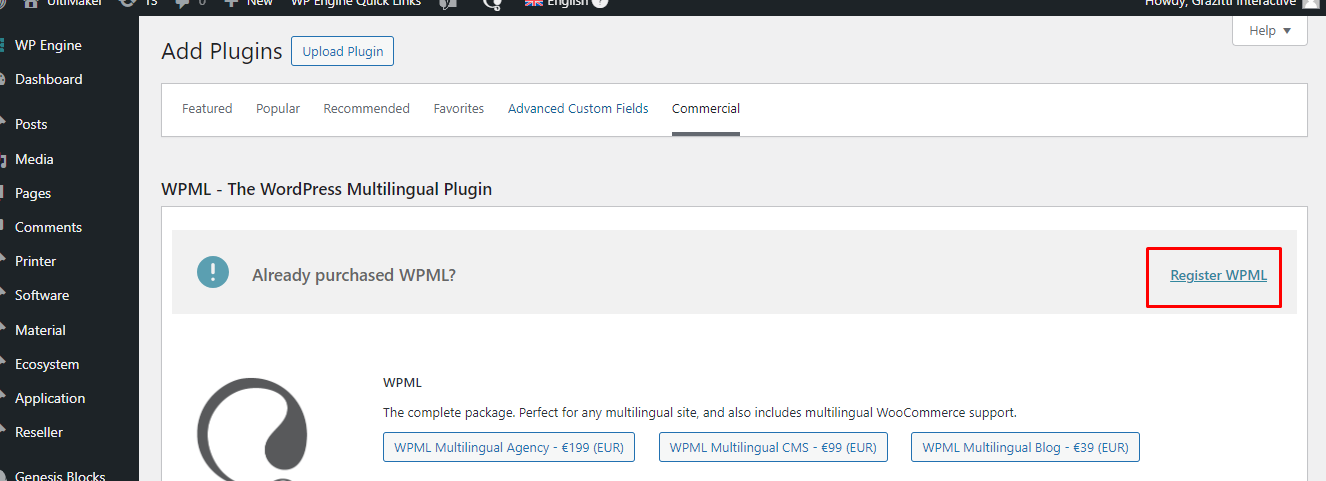Open Media in the sidebar menu
The width and height of the screenshot is (1326, 481).
tap(34, 159)
